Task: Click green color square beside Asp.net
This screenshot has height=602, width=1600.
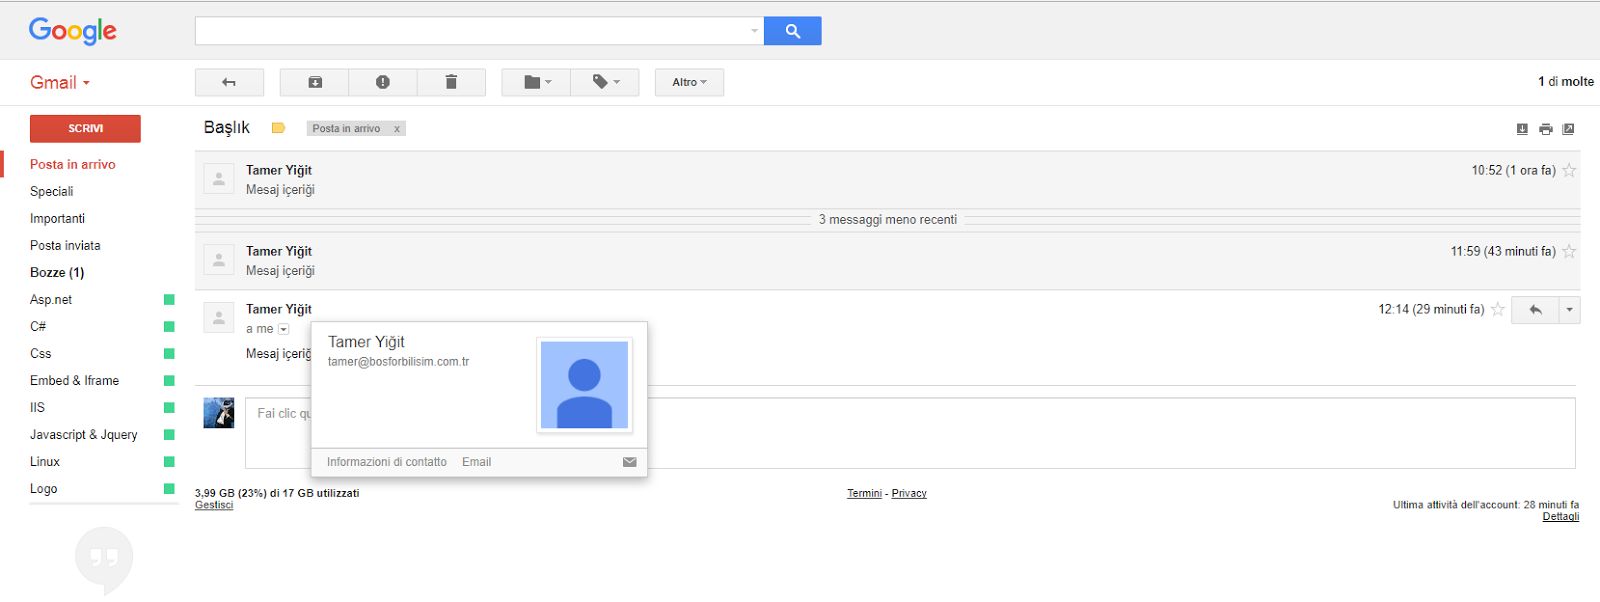Action: [x=169, y=299]
